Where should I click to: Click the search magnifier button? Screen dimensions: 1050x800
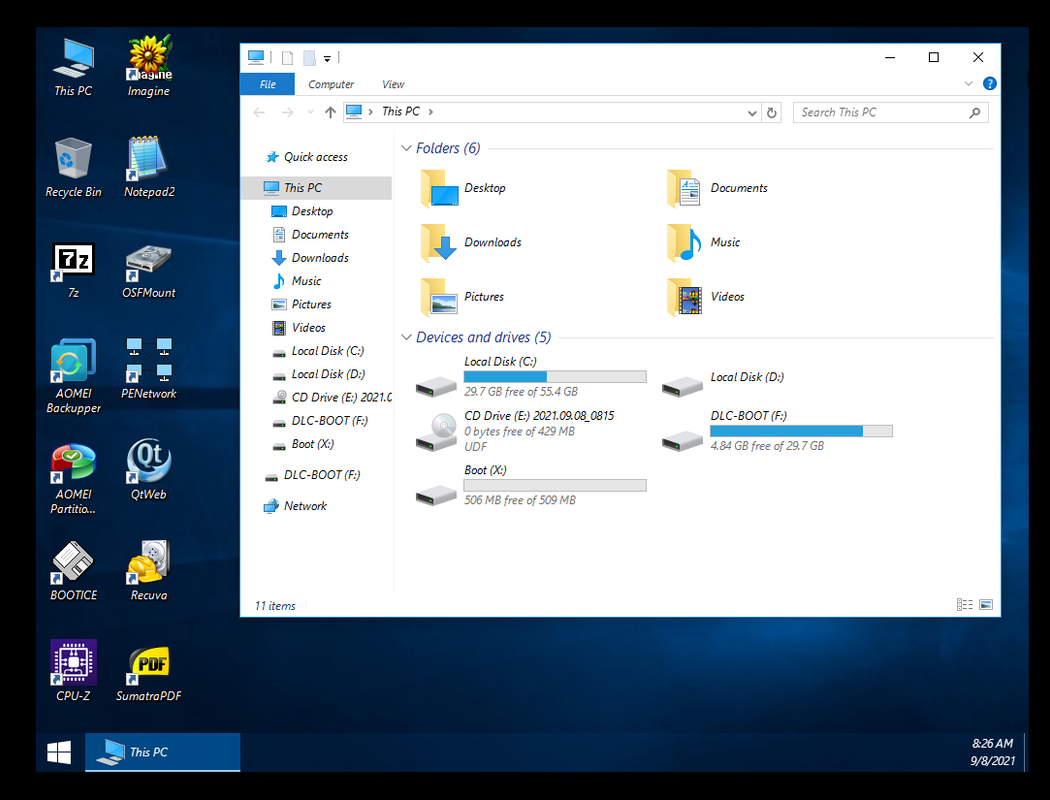(x=975, y=113)
